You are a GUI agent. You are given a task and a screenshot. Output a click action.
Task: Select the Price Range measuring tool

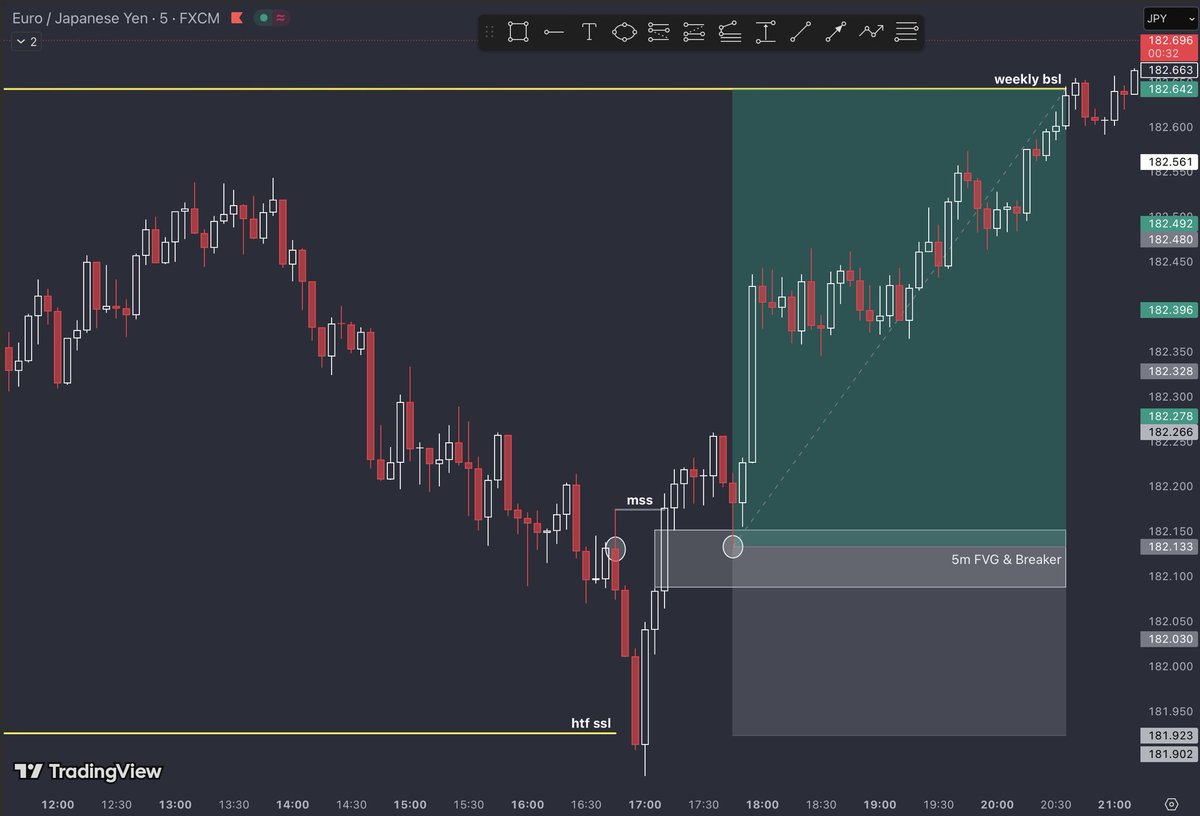pos(765,32)
